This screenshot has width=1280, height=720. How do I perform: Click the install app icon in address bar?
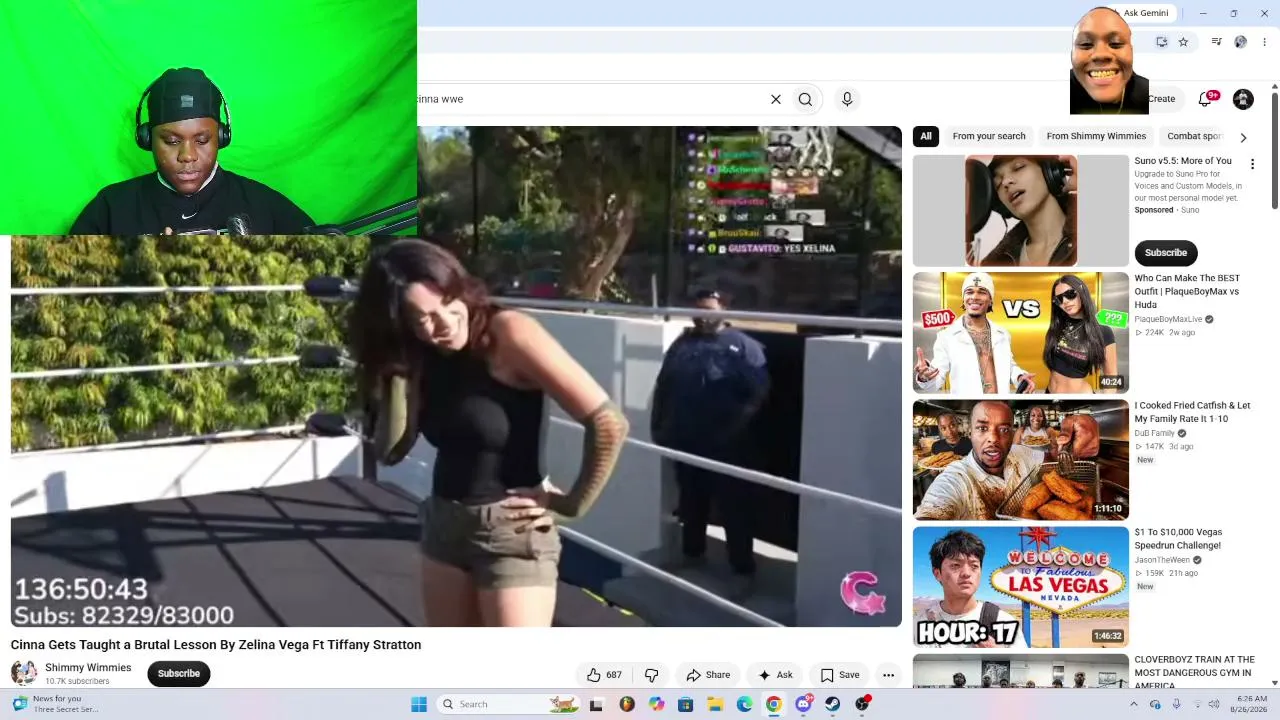(x=1161, y=42)
